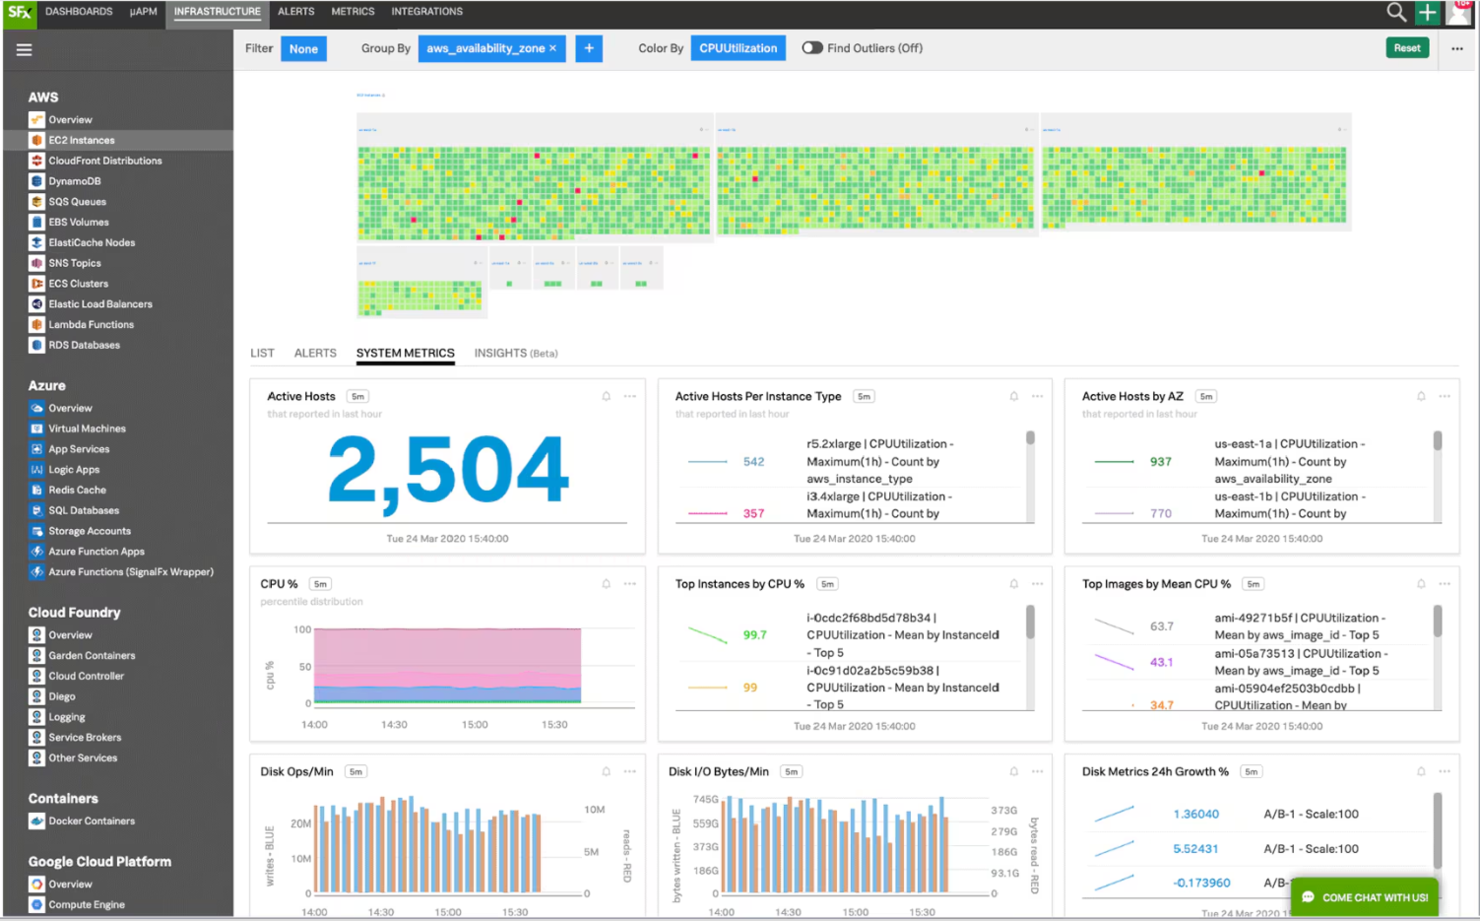
Task: Click the Docker Containers icon
Action: [x=37, y=821]
